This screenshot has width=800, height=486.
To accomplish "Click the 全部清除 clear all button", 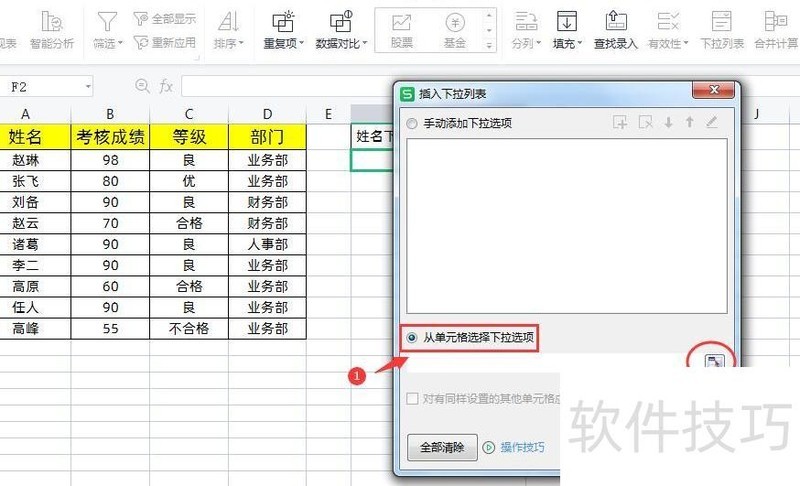I will [x=442, y=447].
